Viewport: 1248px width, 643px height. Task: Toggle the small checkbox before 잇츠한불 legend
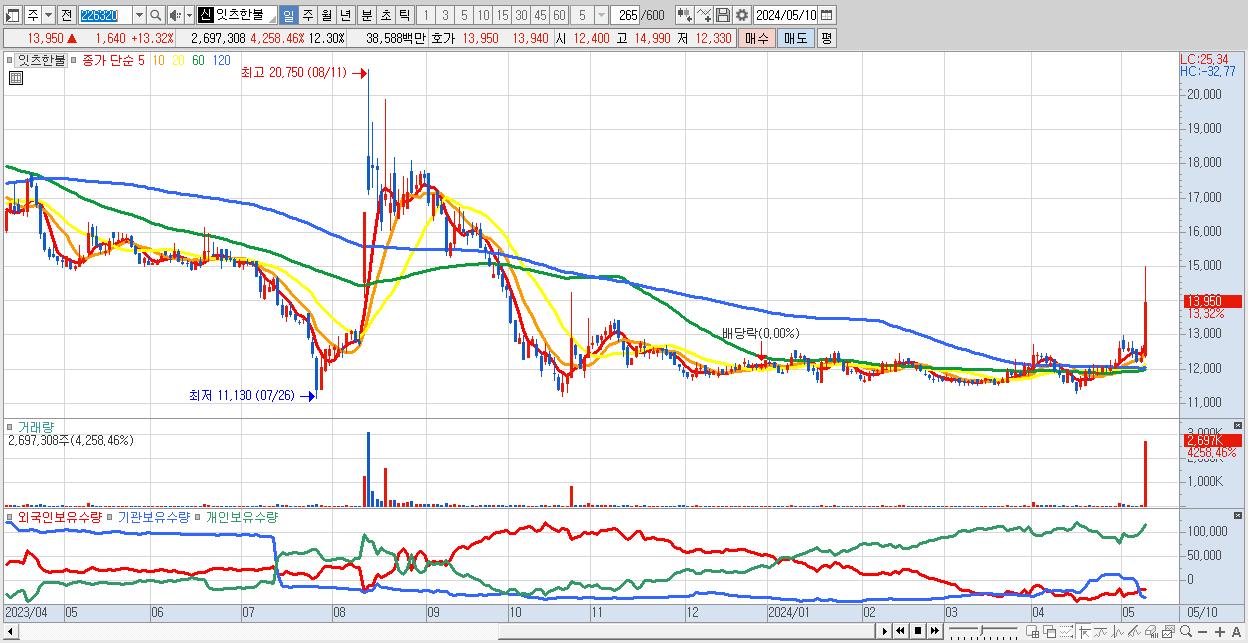(11, 60)
